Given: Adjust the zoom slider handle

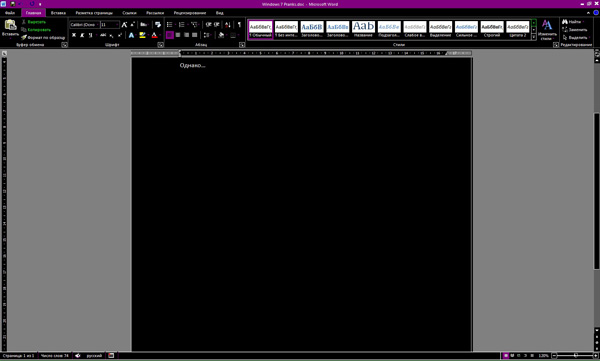Looking at the screenshot, I should click(x=576, y=356).
